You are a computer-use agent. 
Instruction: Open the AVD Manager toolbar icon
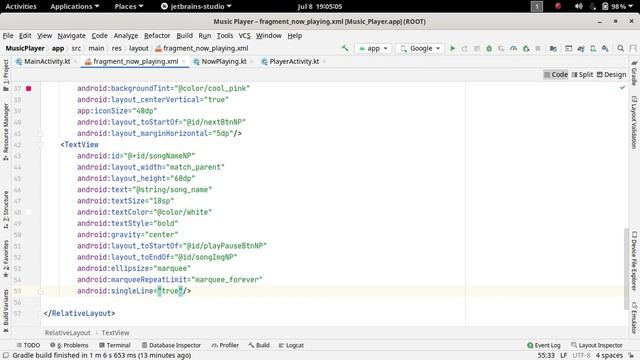593,48
